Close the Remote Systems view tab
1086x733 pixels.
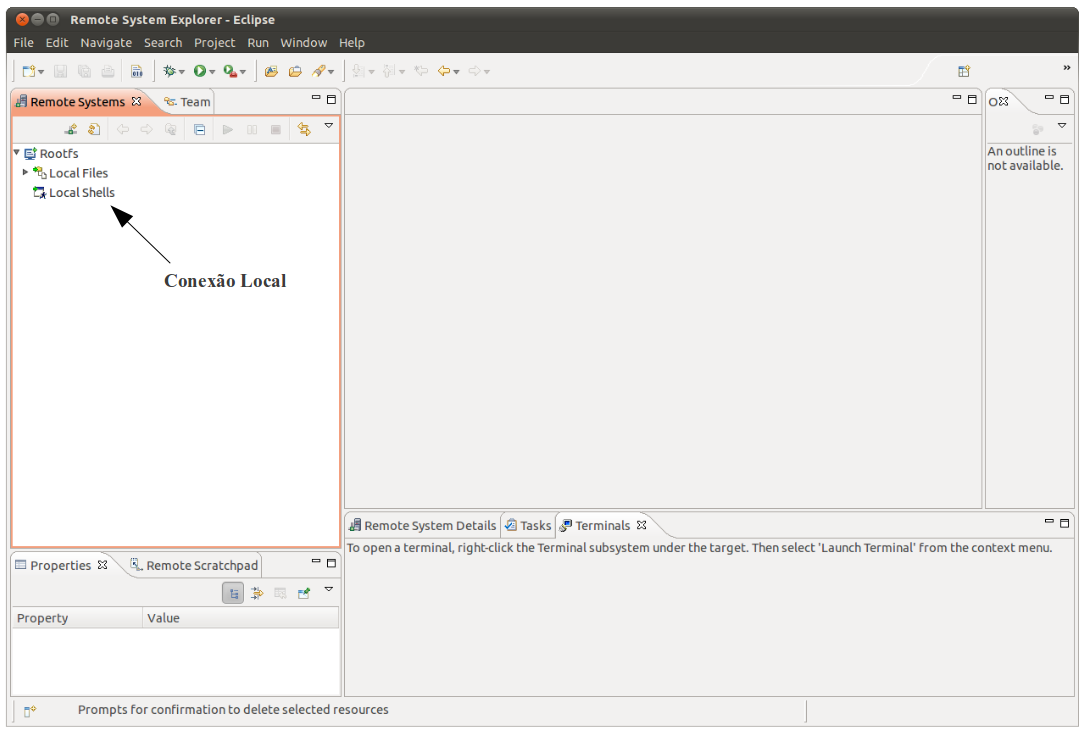pos(136,101)
